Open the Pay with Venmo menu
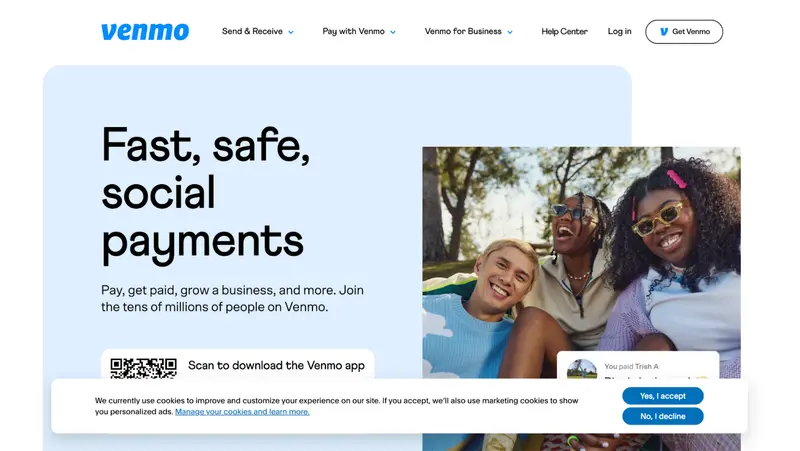 359,32
